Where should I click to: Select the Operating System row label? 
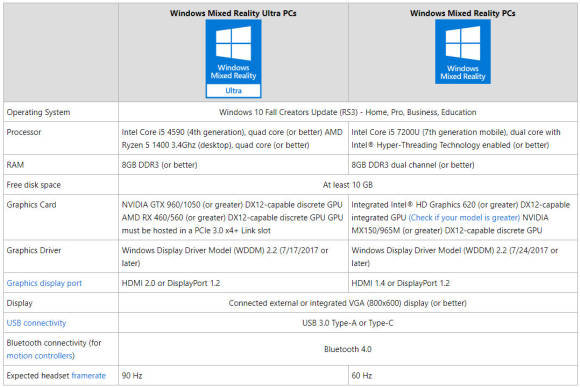(38, 112)
